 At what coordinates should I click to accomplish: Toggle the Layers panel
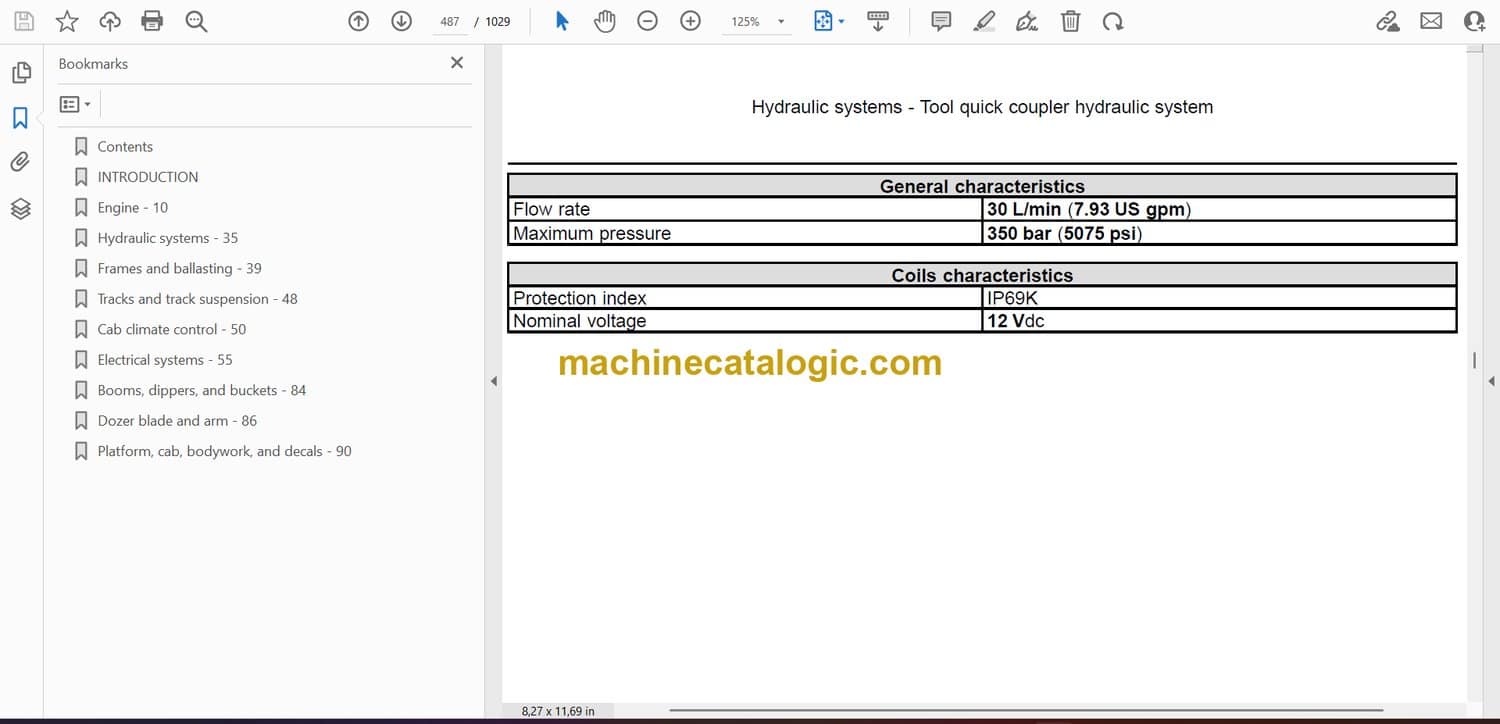(x=20, y=208)
